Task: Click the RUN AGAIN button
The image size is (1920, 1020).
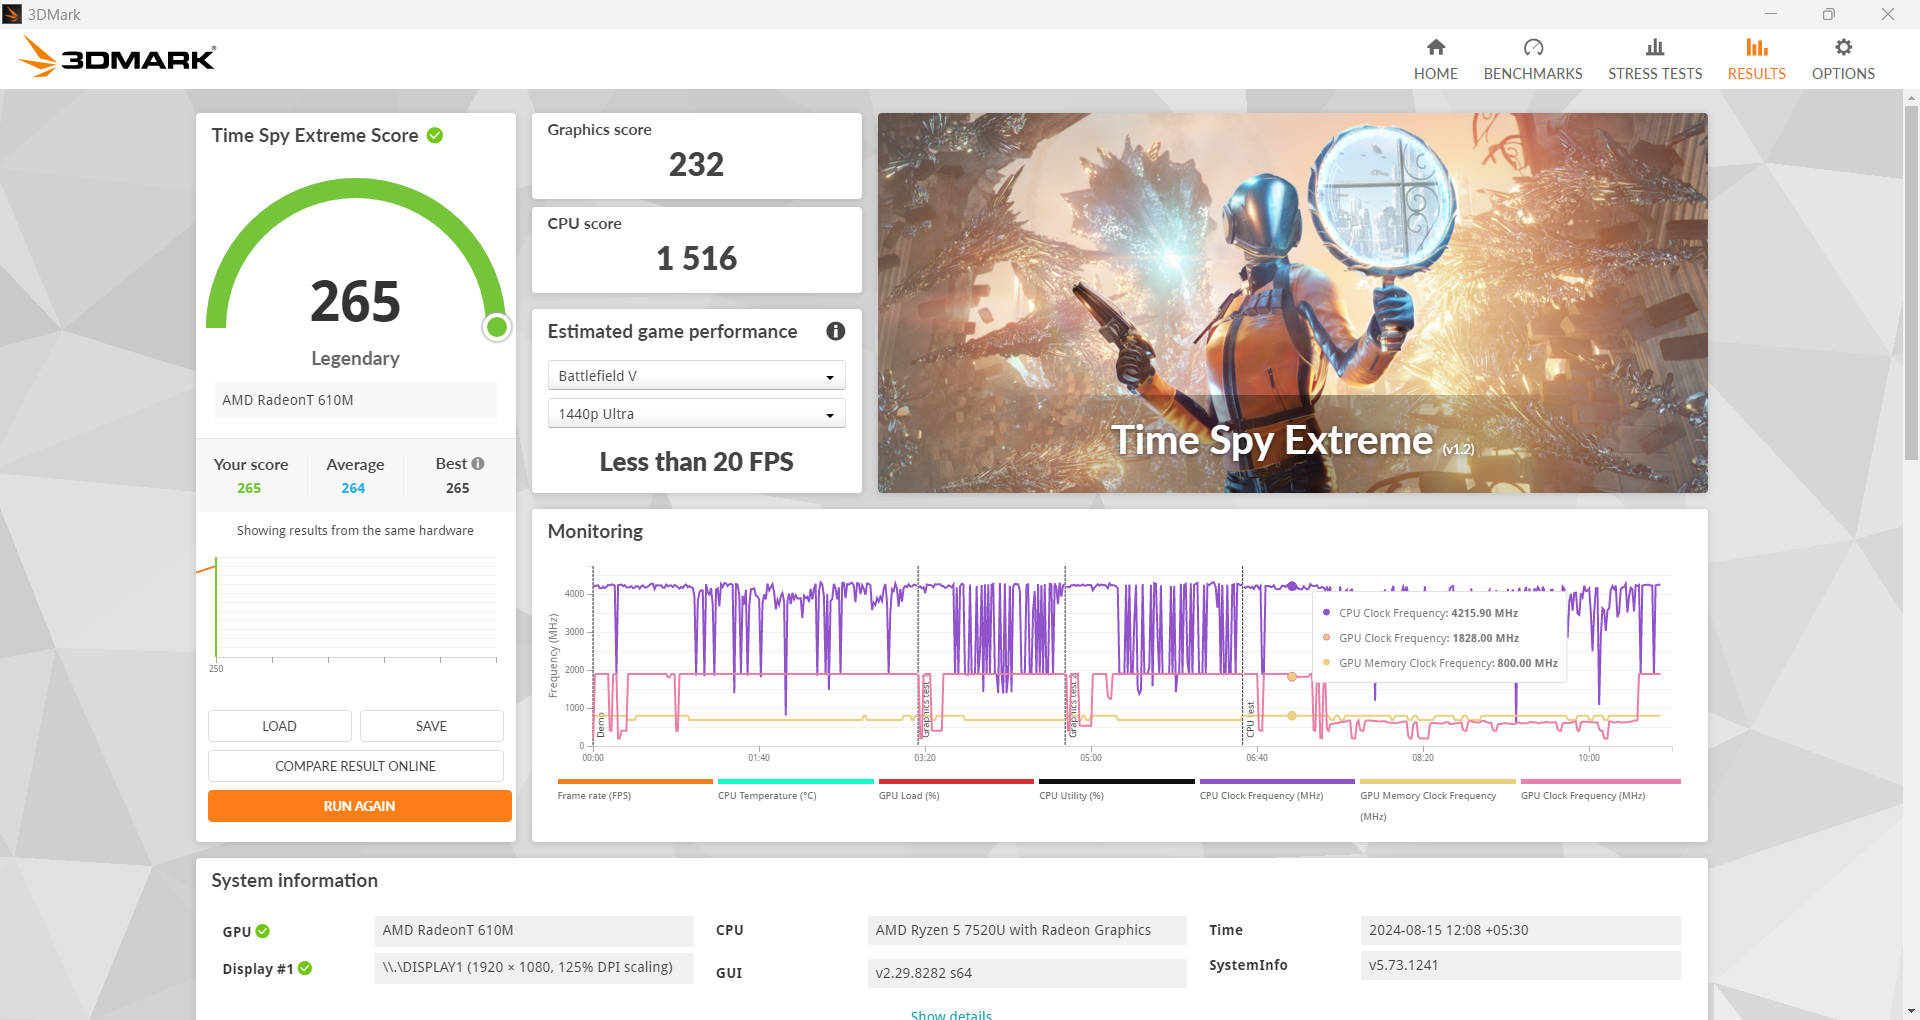Action: coord(359,806)
